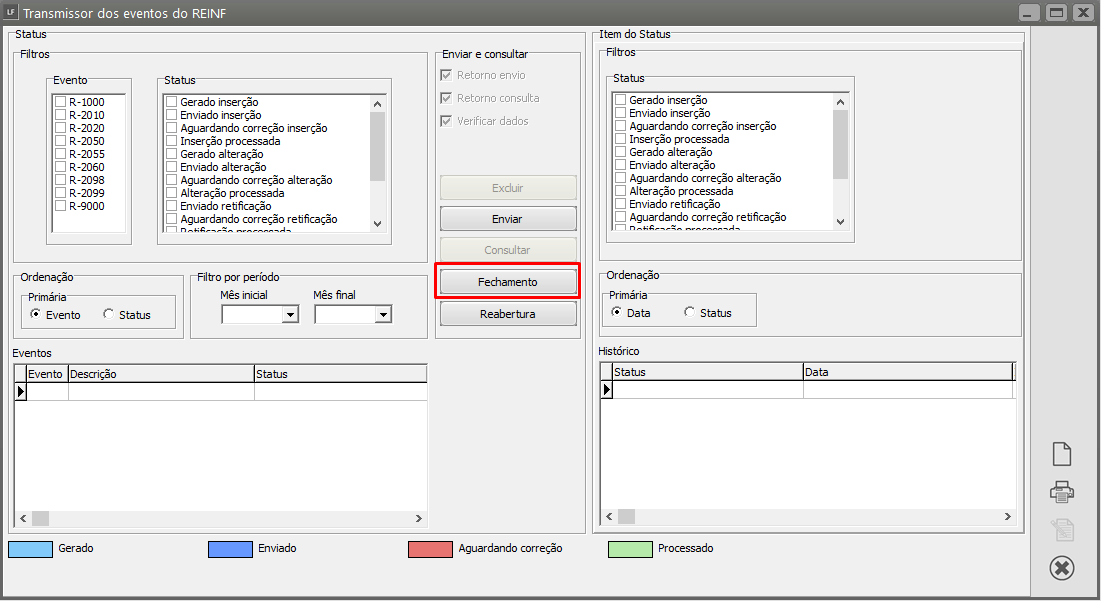Screen dimensions: 1101x601
Task: Open the Mês inicial dropdown
Action: (290, 315)
